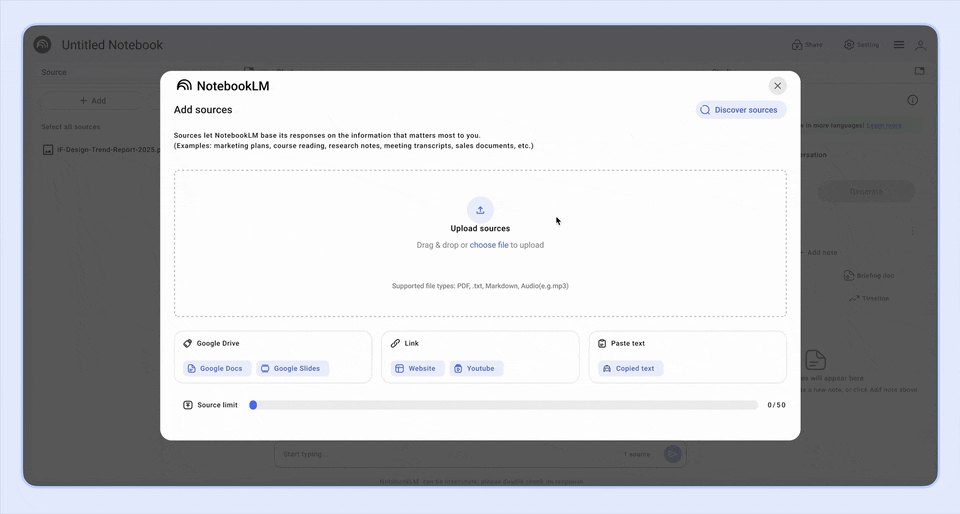Image resolution: width=960 pixels, height=514 pixels.
Task: Close the Add sources dialog
Action: coord(778,86)
